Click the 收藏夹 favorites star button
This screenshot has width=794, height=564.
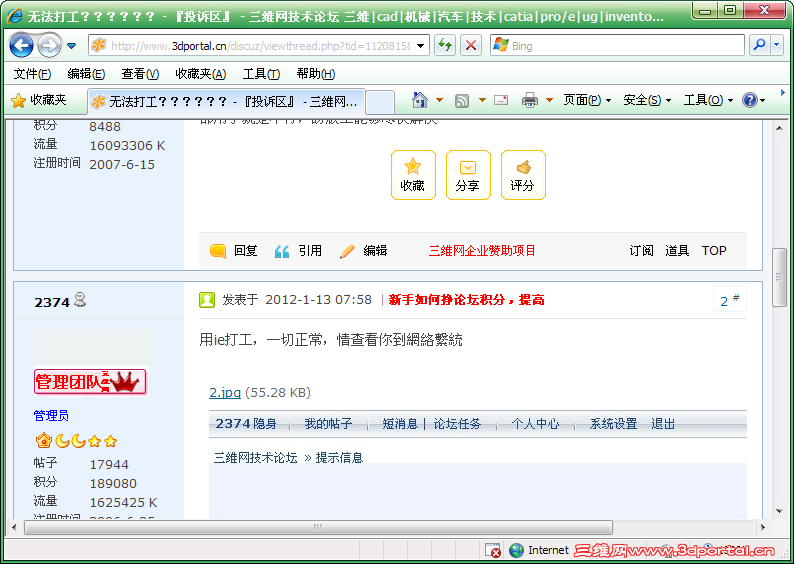pyautogui.click(x=39, y=100)
